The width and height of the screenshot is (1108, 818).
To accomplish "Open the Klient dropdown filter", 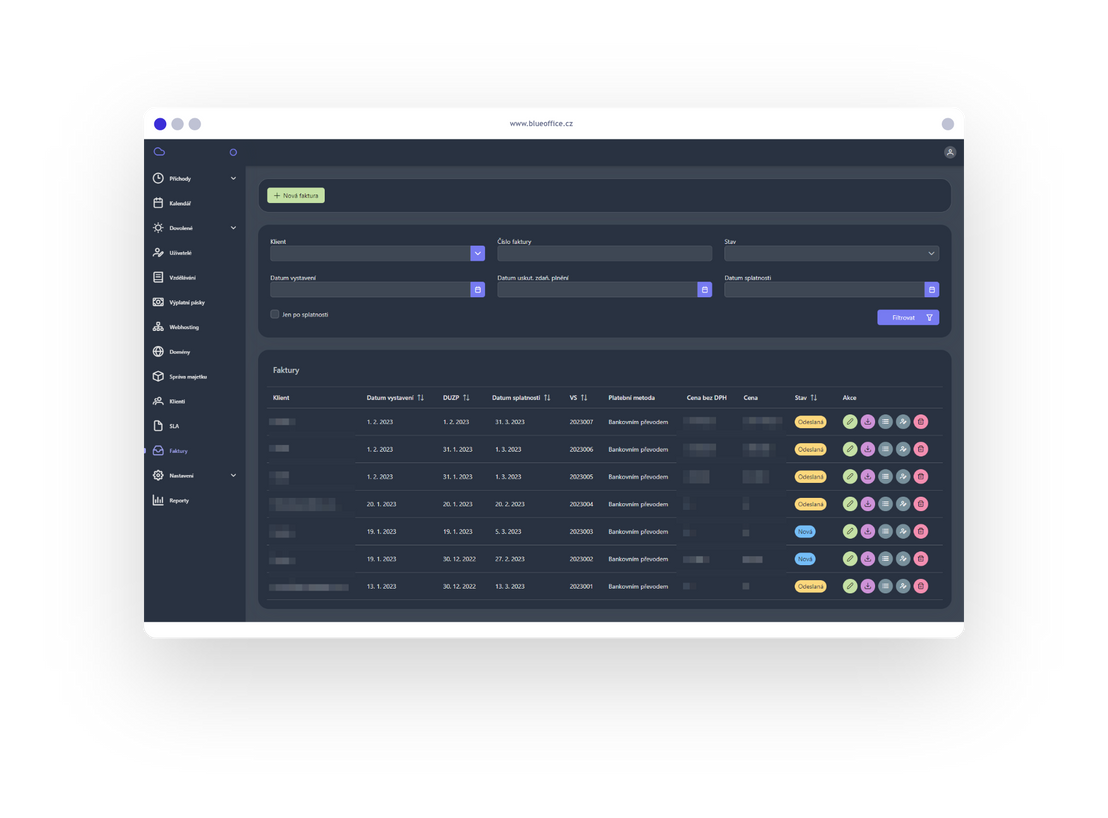I will pyautogui.click(x=478, y=254).
